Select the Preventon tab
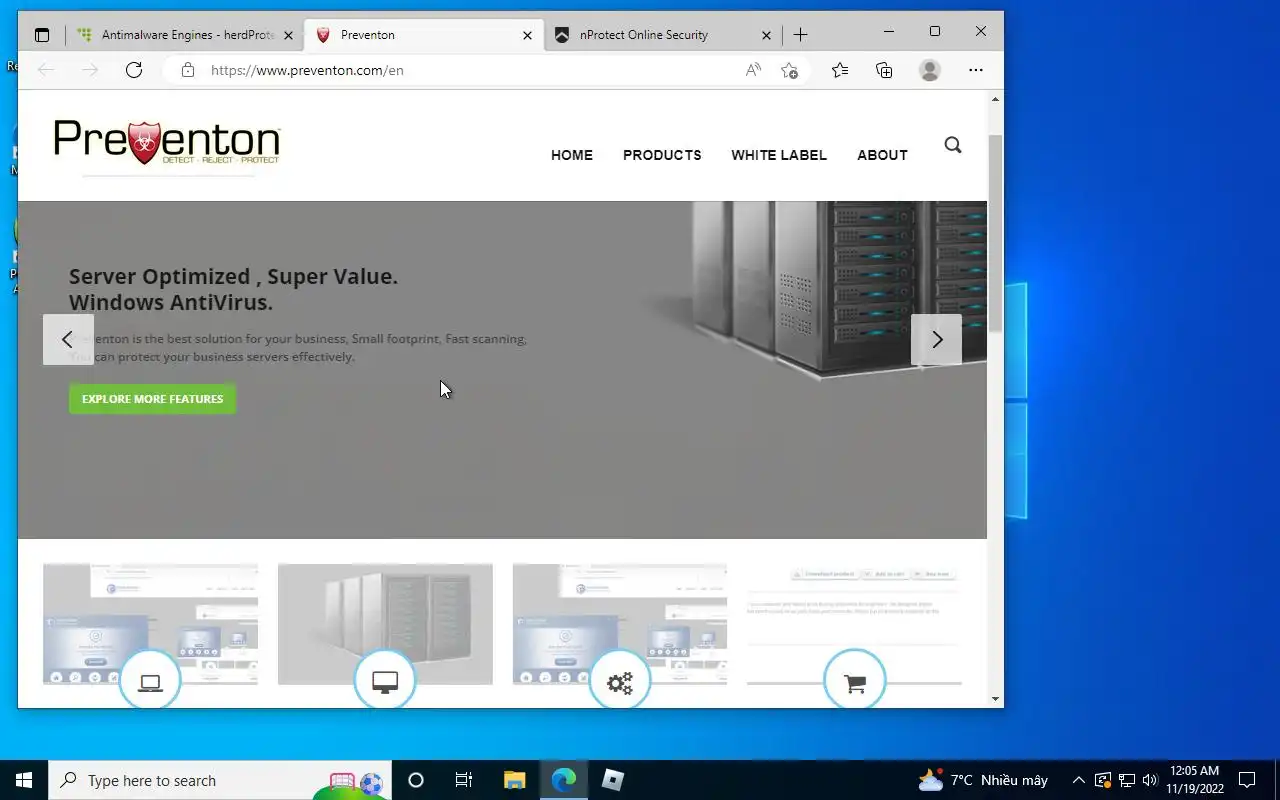The height and width of the screenshot is (800, 1280). 424,35
